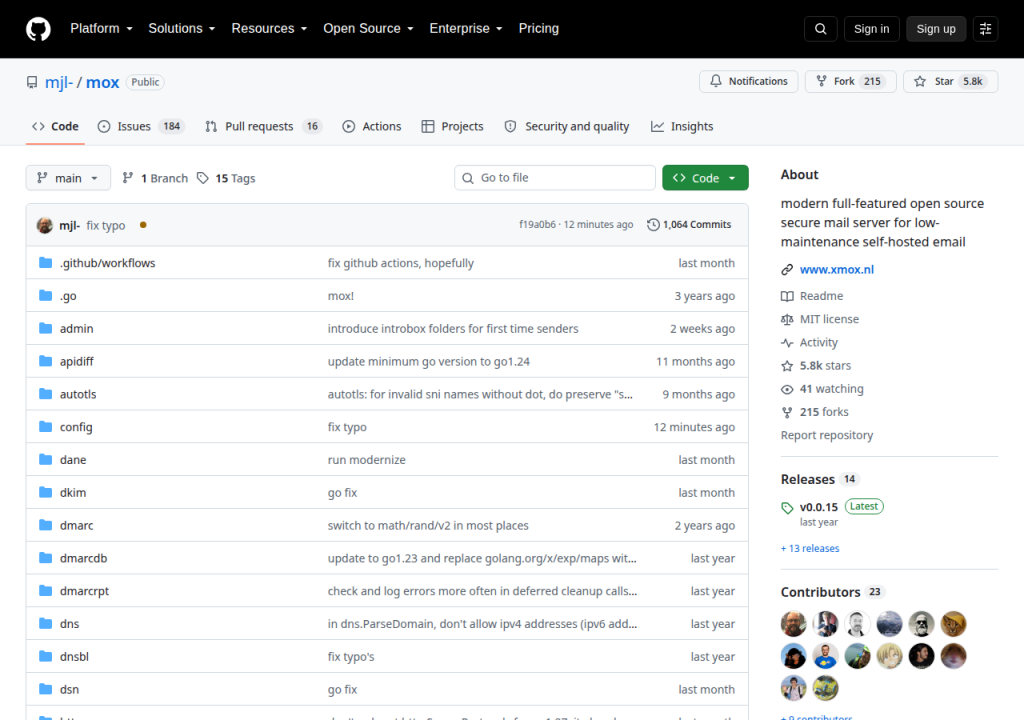Expand the Enterprise menu
1024x720 pixels.
[466, 29]
